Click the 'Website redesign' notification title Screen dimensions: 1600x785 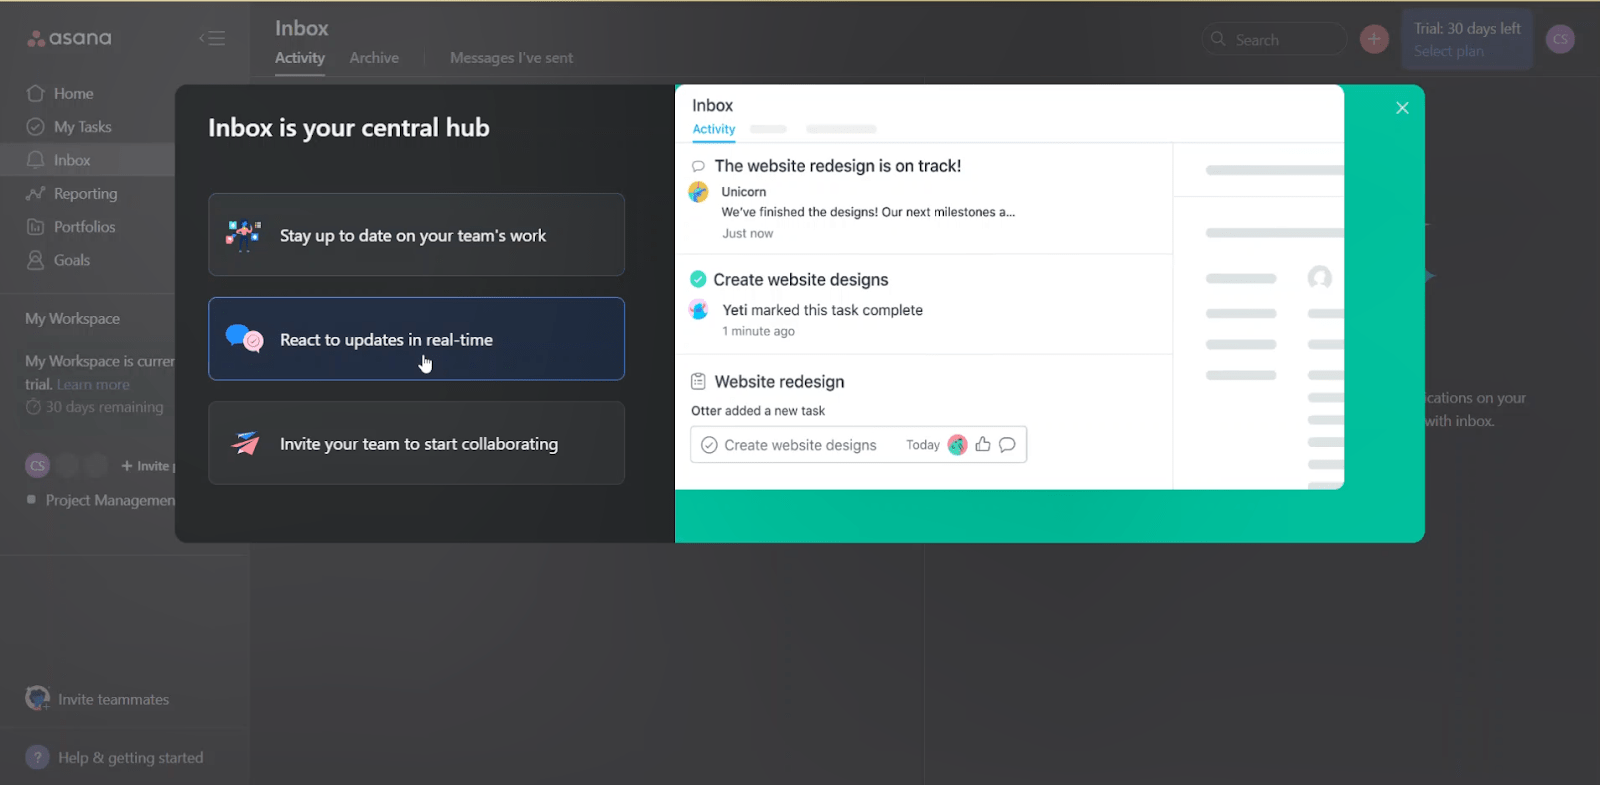tap(779, 382)
